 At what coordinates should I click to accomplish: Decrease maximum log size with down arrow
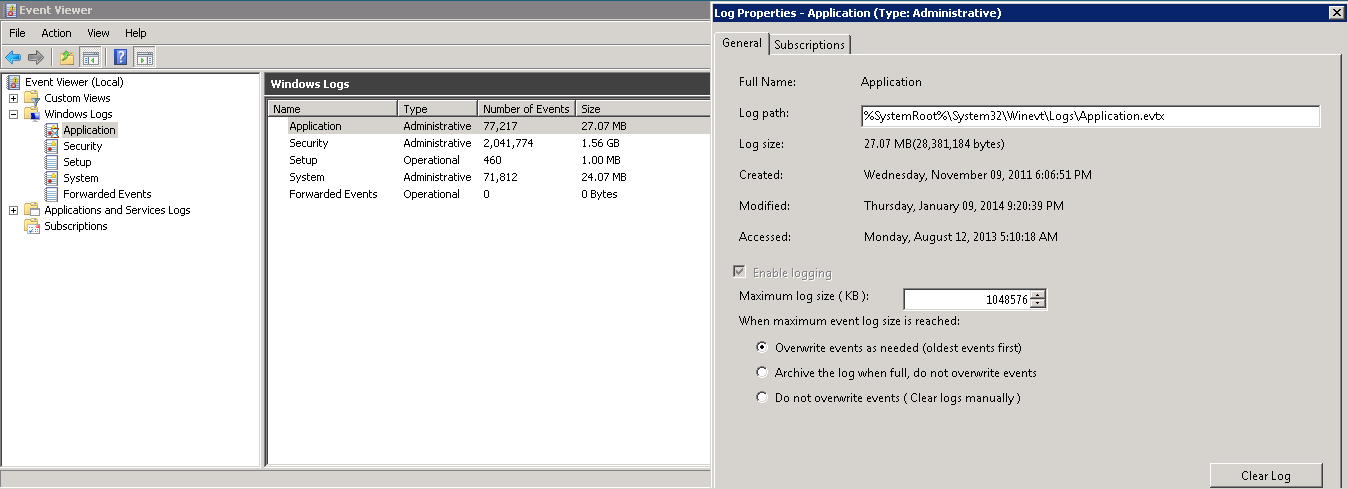[x=1038, y=303]
